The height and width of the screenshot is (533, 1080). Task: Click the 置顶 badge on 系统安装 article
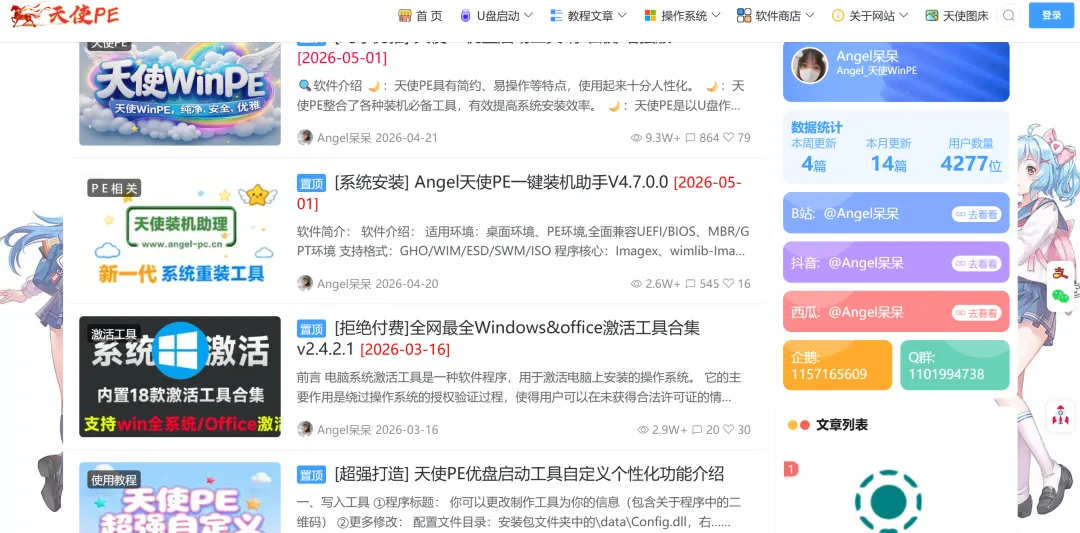[x=311, y=183]
